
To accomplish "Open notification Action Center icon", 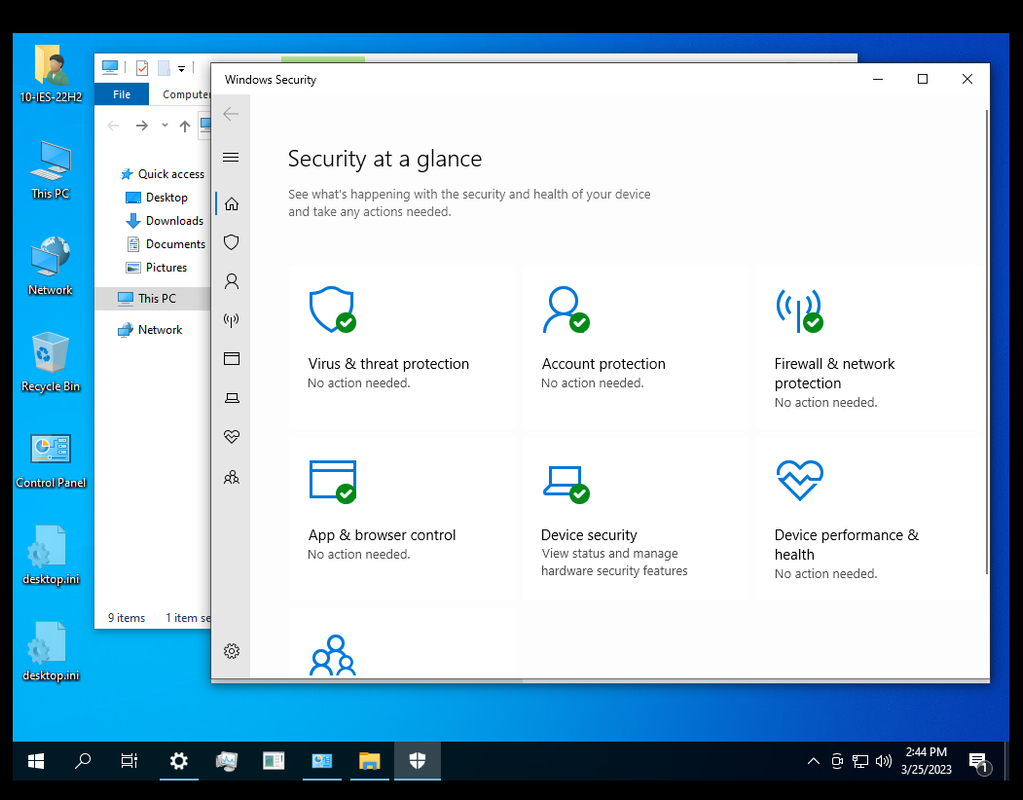I will [x=979, y=762].
